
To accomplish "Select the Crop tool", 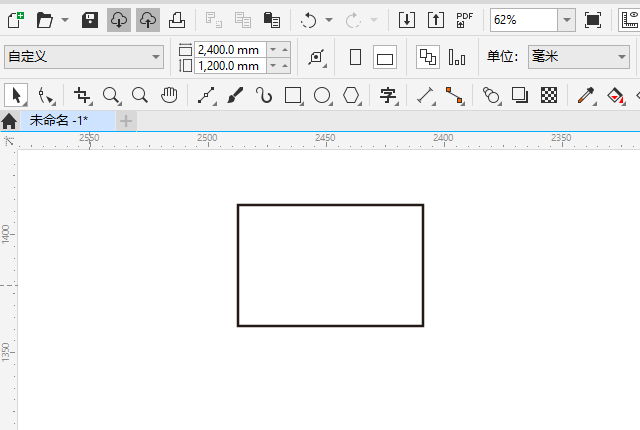I will tap(83, 96).
